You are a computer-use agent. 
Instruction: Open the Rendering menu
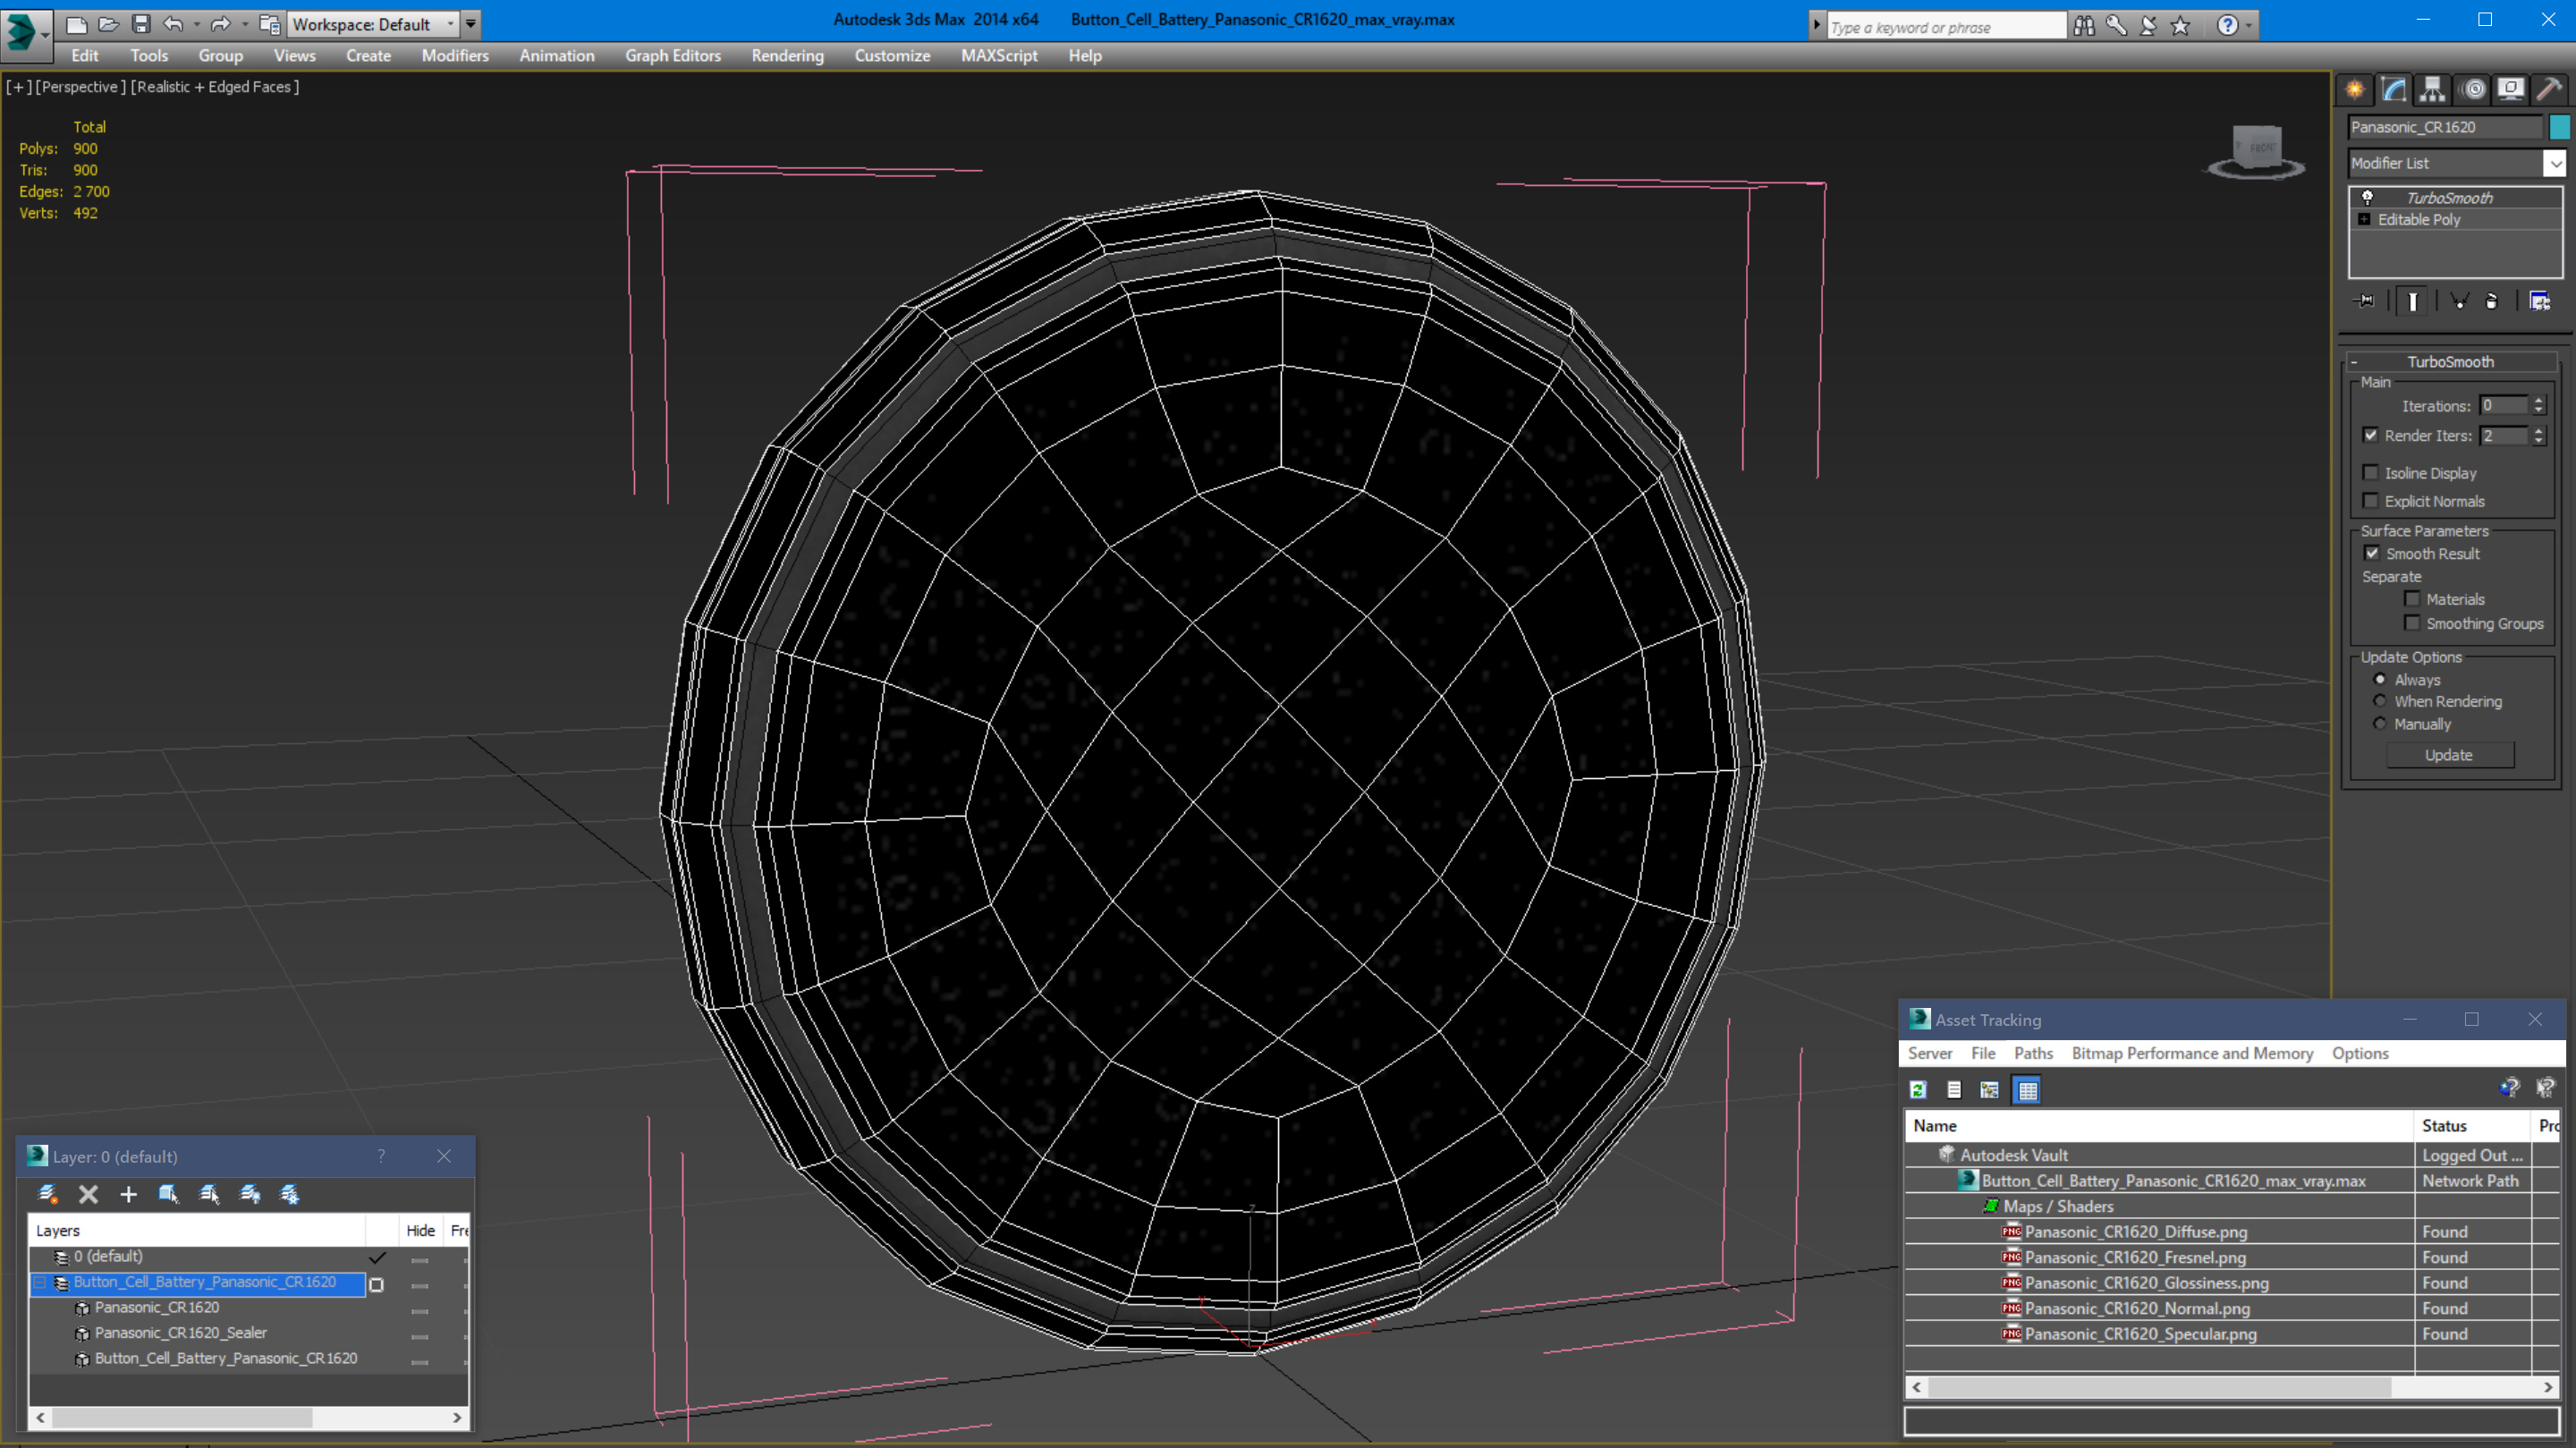(787, 56)
